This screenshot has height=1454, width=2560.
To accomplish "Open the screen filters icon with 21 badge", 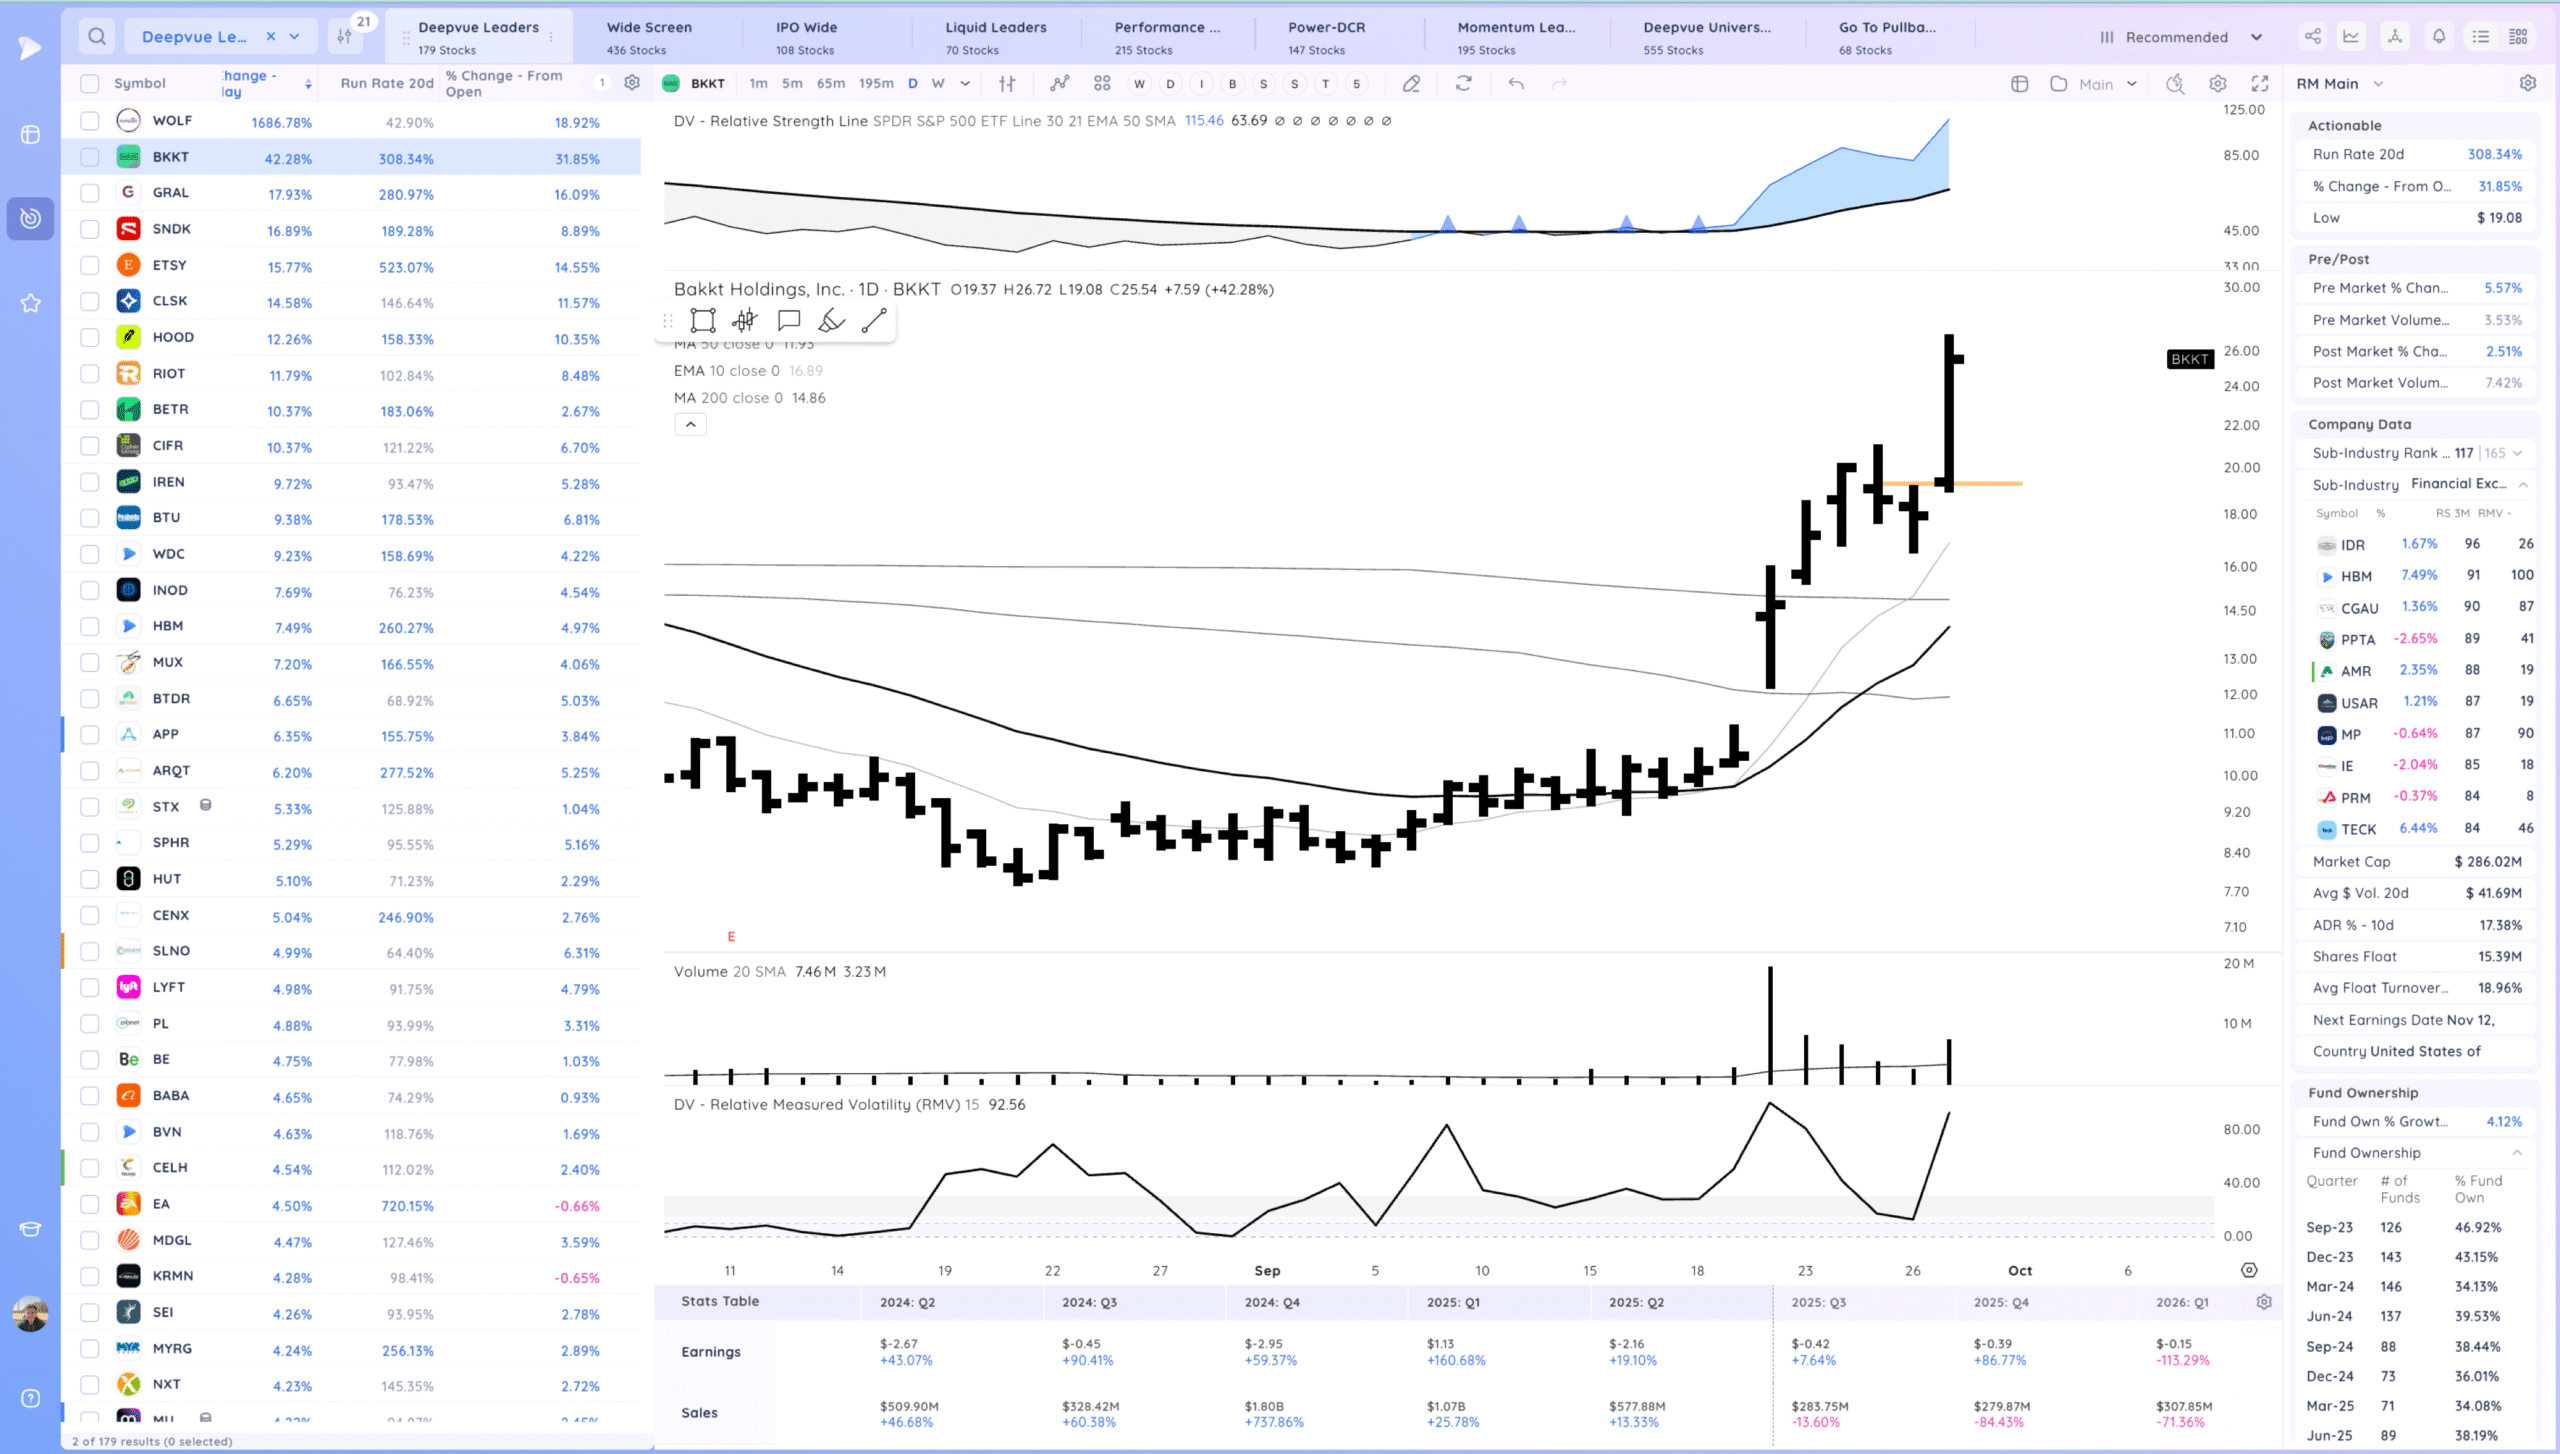I will 346,37.
